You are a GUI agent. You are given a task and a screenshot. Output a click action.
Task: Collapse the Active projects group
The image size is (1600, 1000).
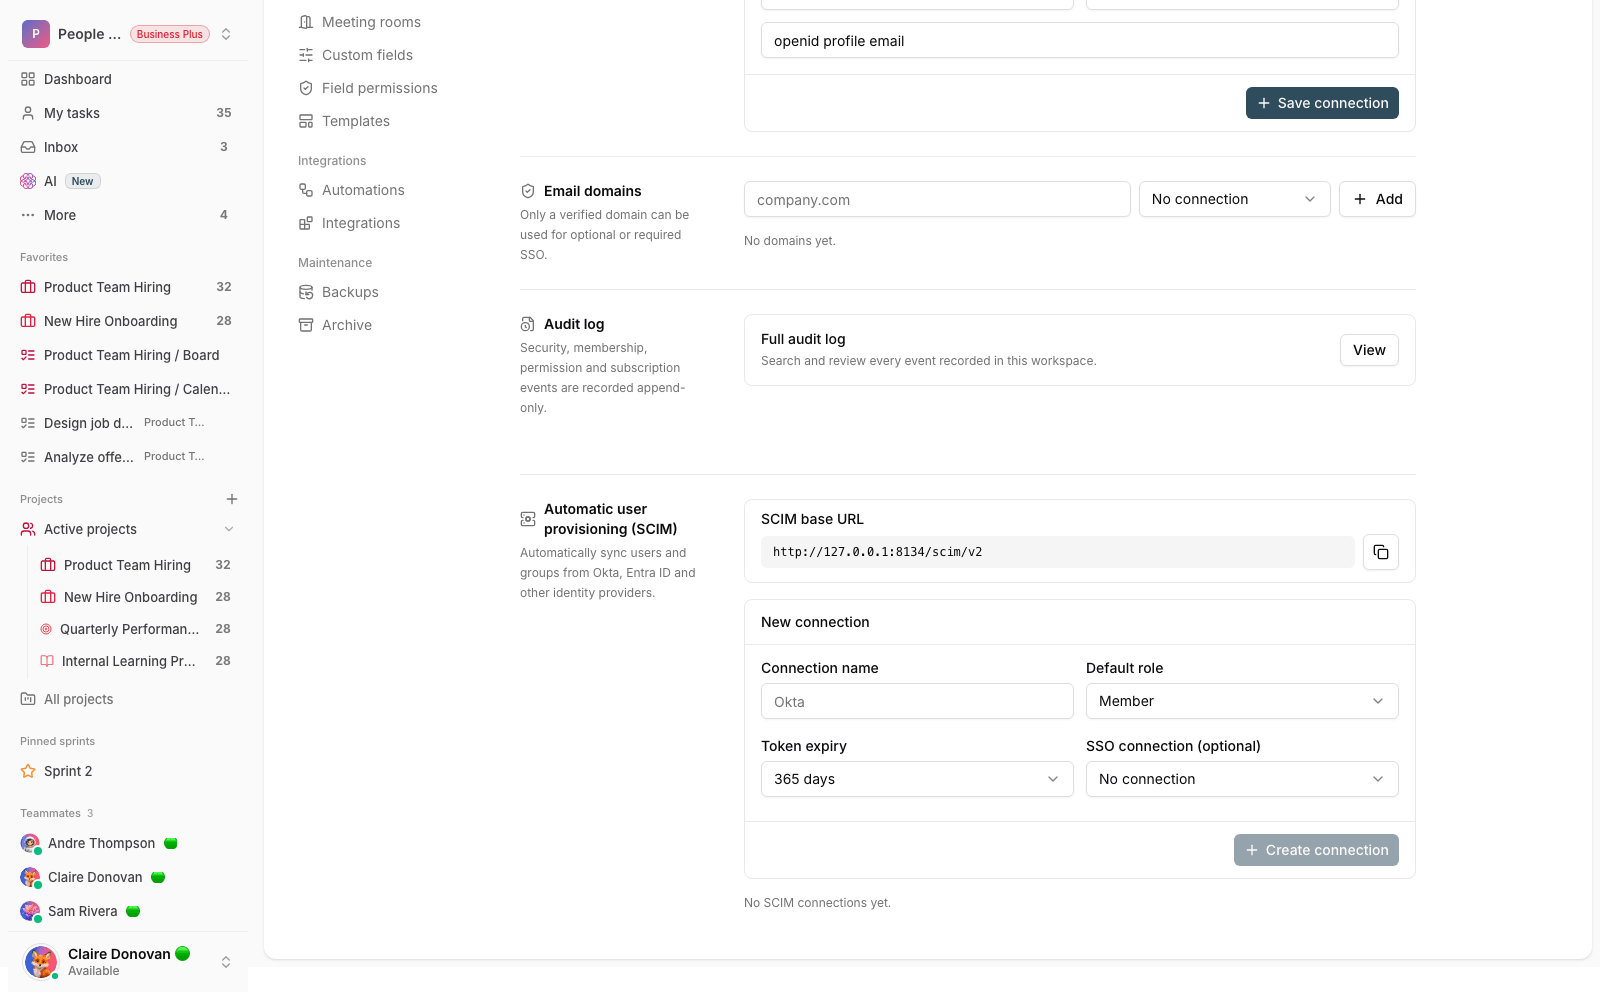point(229,529)
